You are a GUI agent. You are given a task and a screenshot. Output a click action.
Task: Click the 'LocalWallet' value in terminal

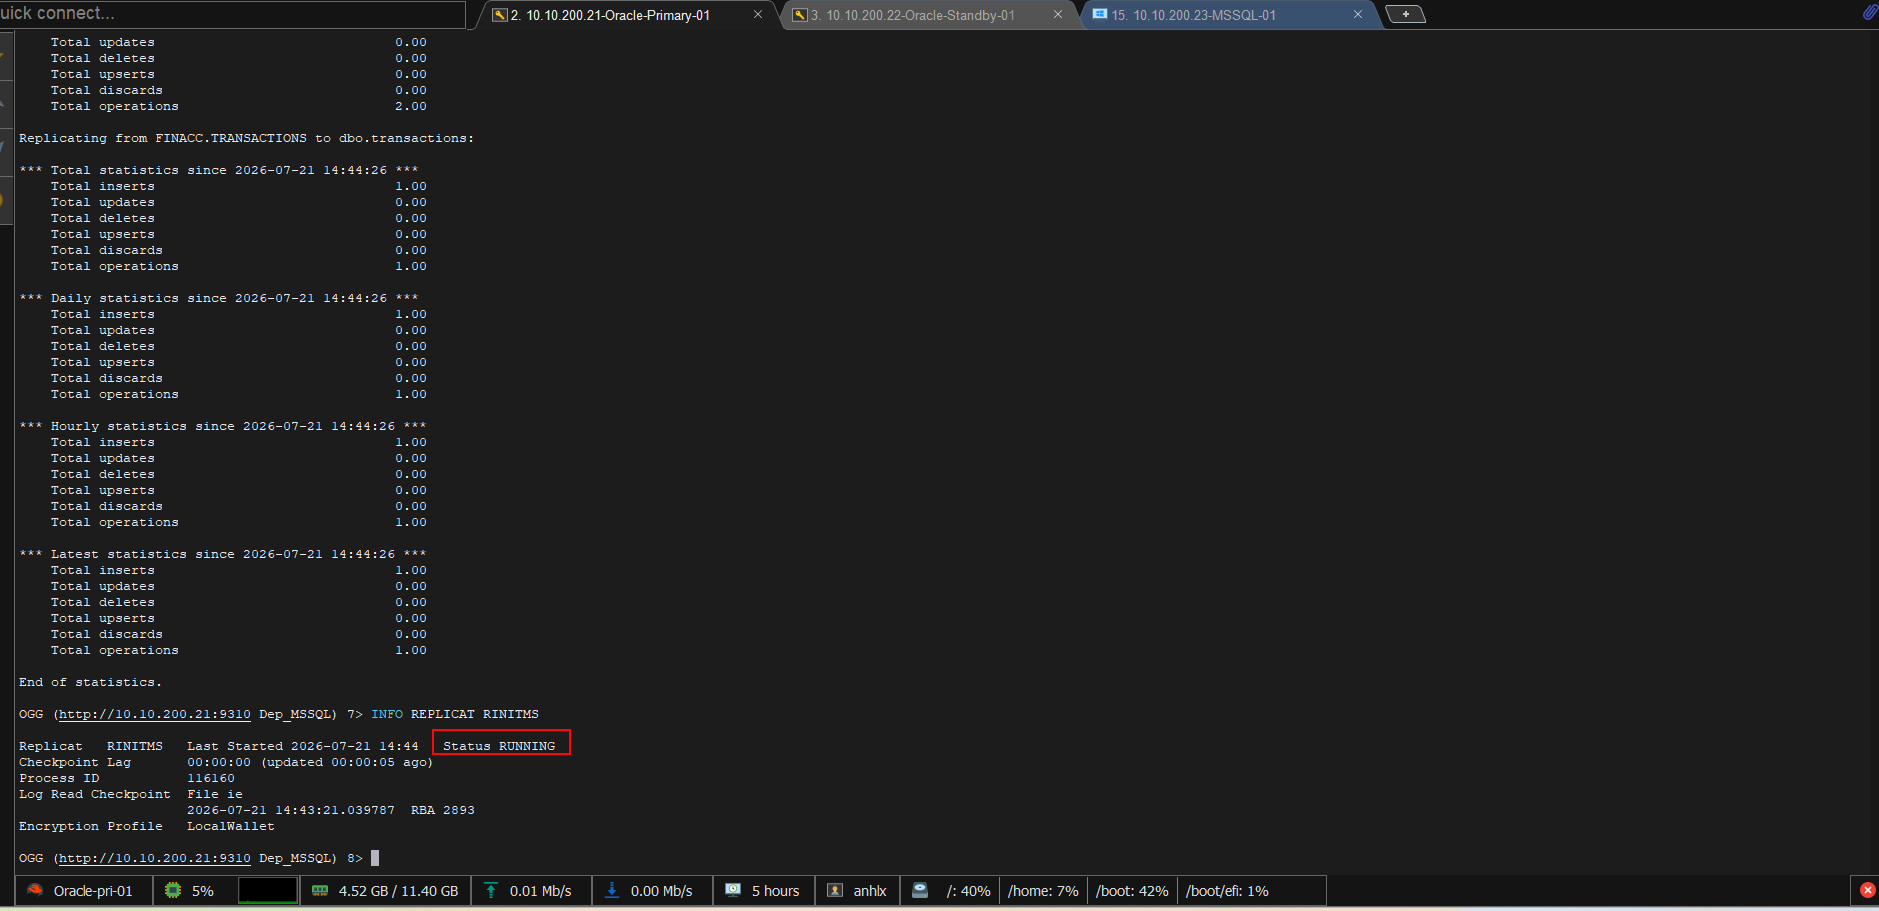point(231,826)
